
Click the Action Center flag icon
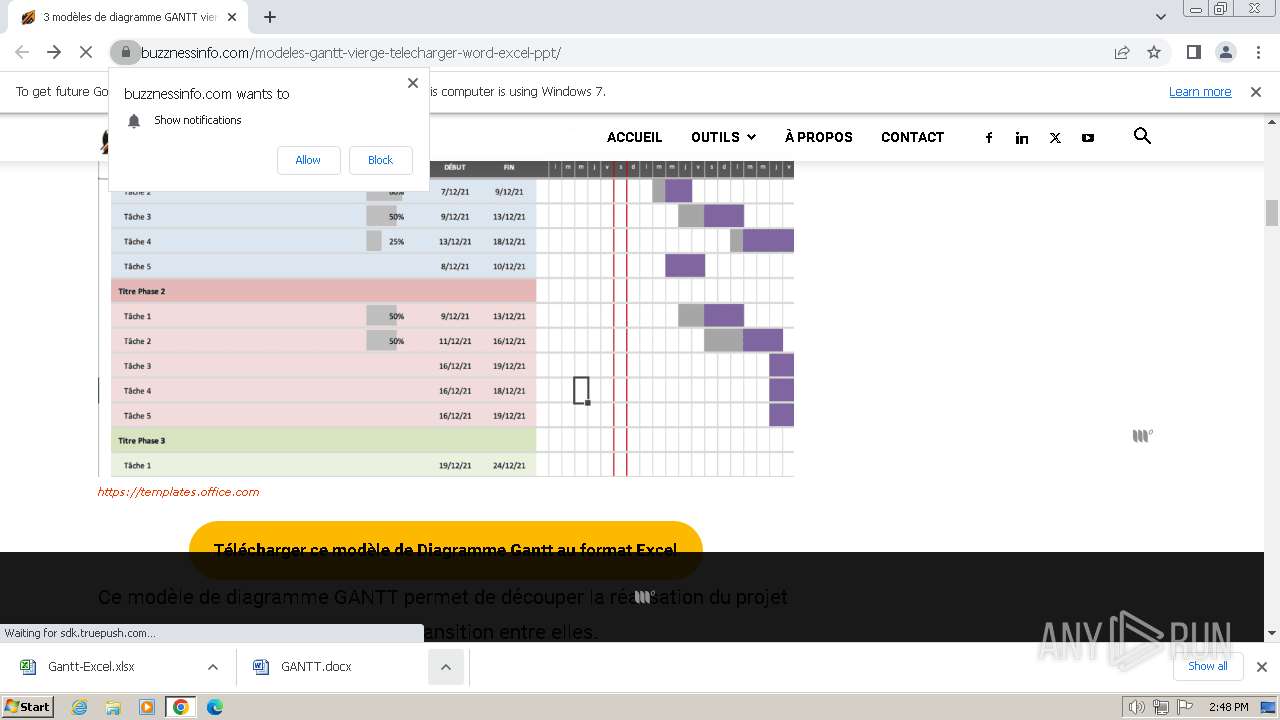point(1184,707)
